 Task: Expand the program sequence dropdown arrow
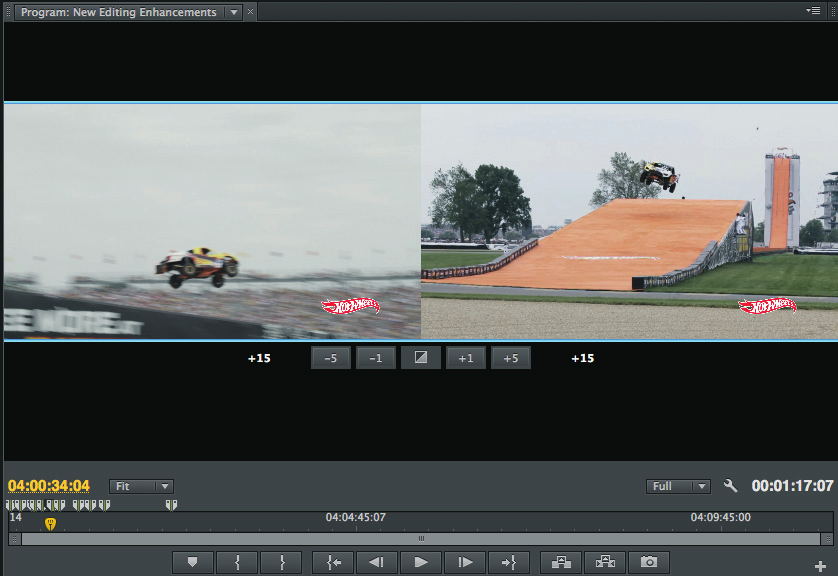tap(234, 12)
